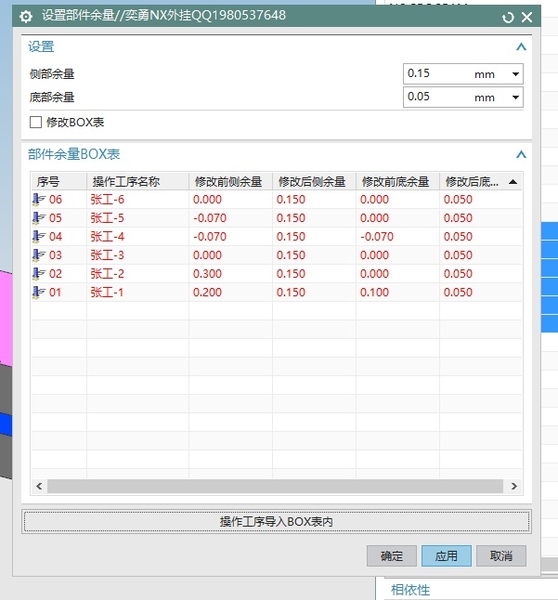Close the 设置部件余量 dialog
558x600 pixels.
[x=527, y=17]
